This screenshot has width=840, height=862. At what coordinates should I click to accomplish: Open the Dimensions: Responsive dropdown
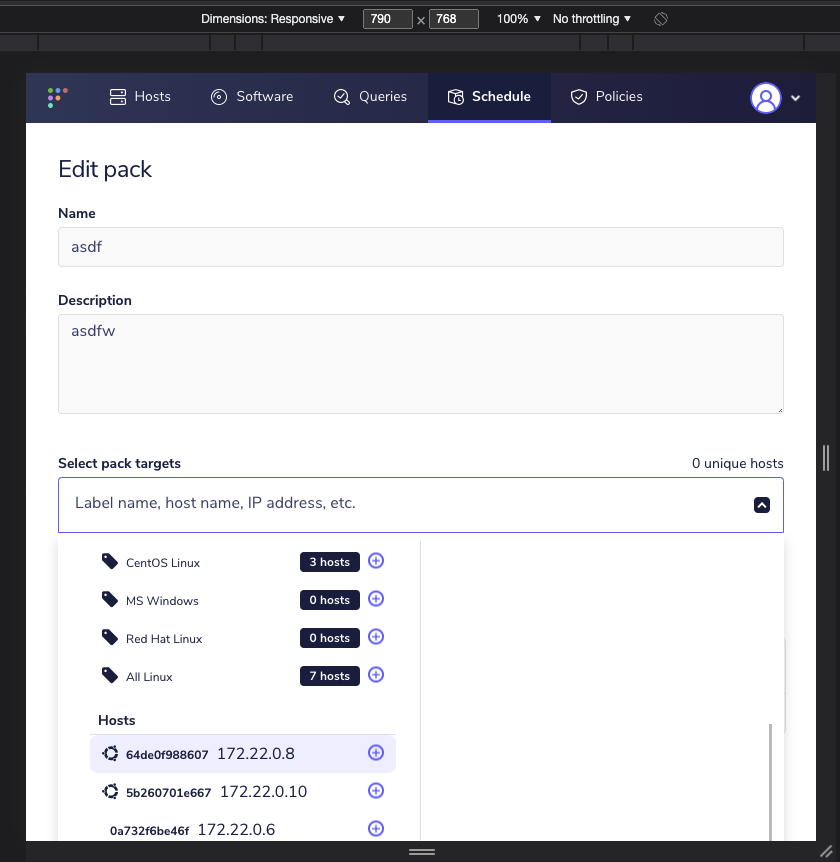pyautogui.click(x=273, y=19)
